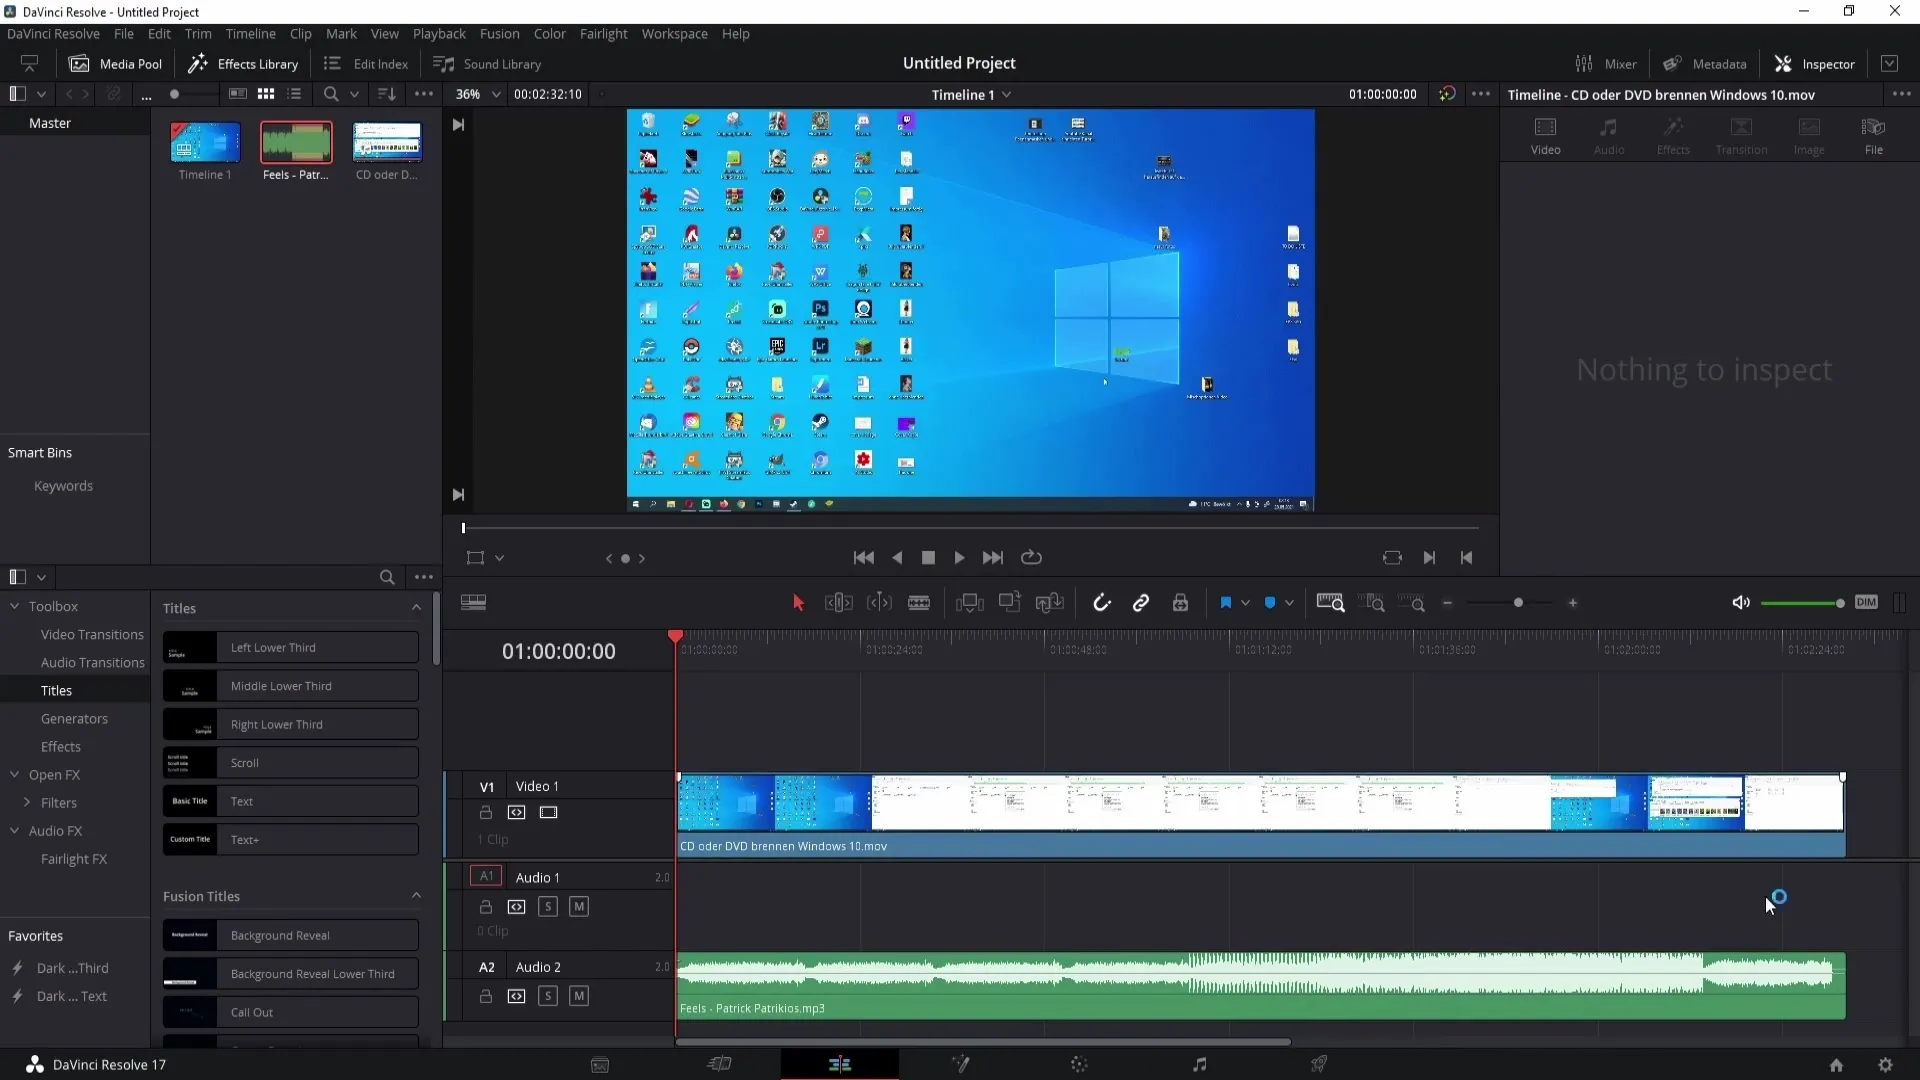Viewport: 1920px width, 1080px height.
Task: Open the Timeline 1 name dropdown
Action: [971, 94]
